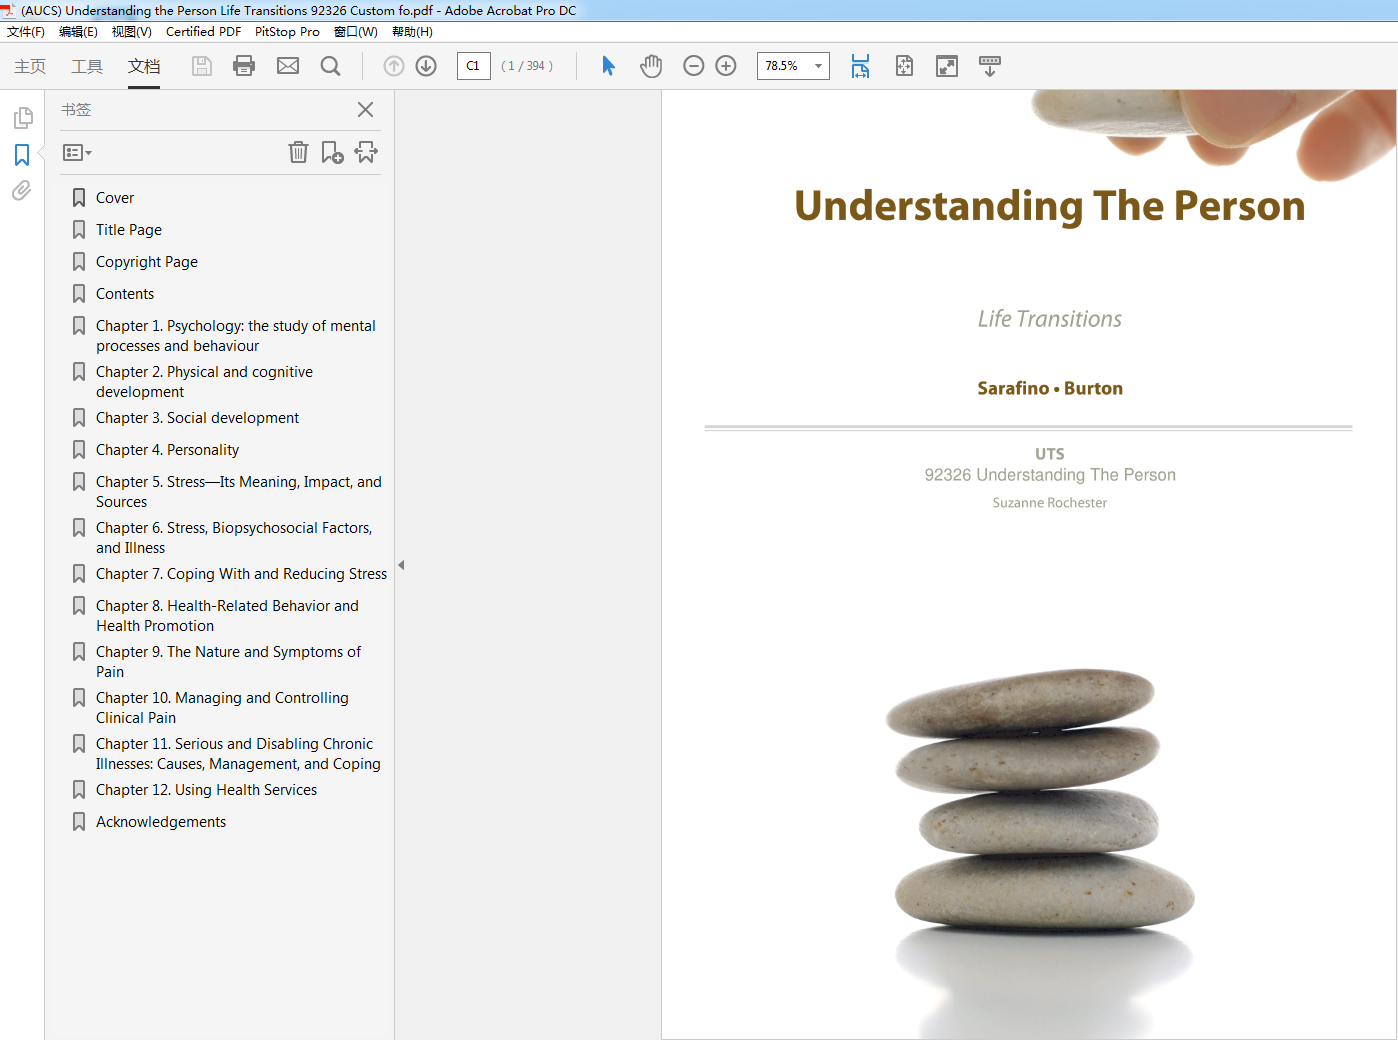
Task: Zoom in with plus icon
Action: [x=726, y=66]
